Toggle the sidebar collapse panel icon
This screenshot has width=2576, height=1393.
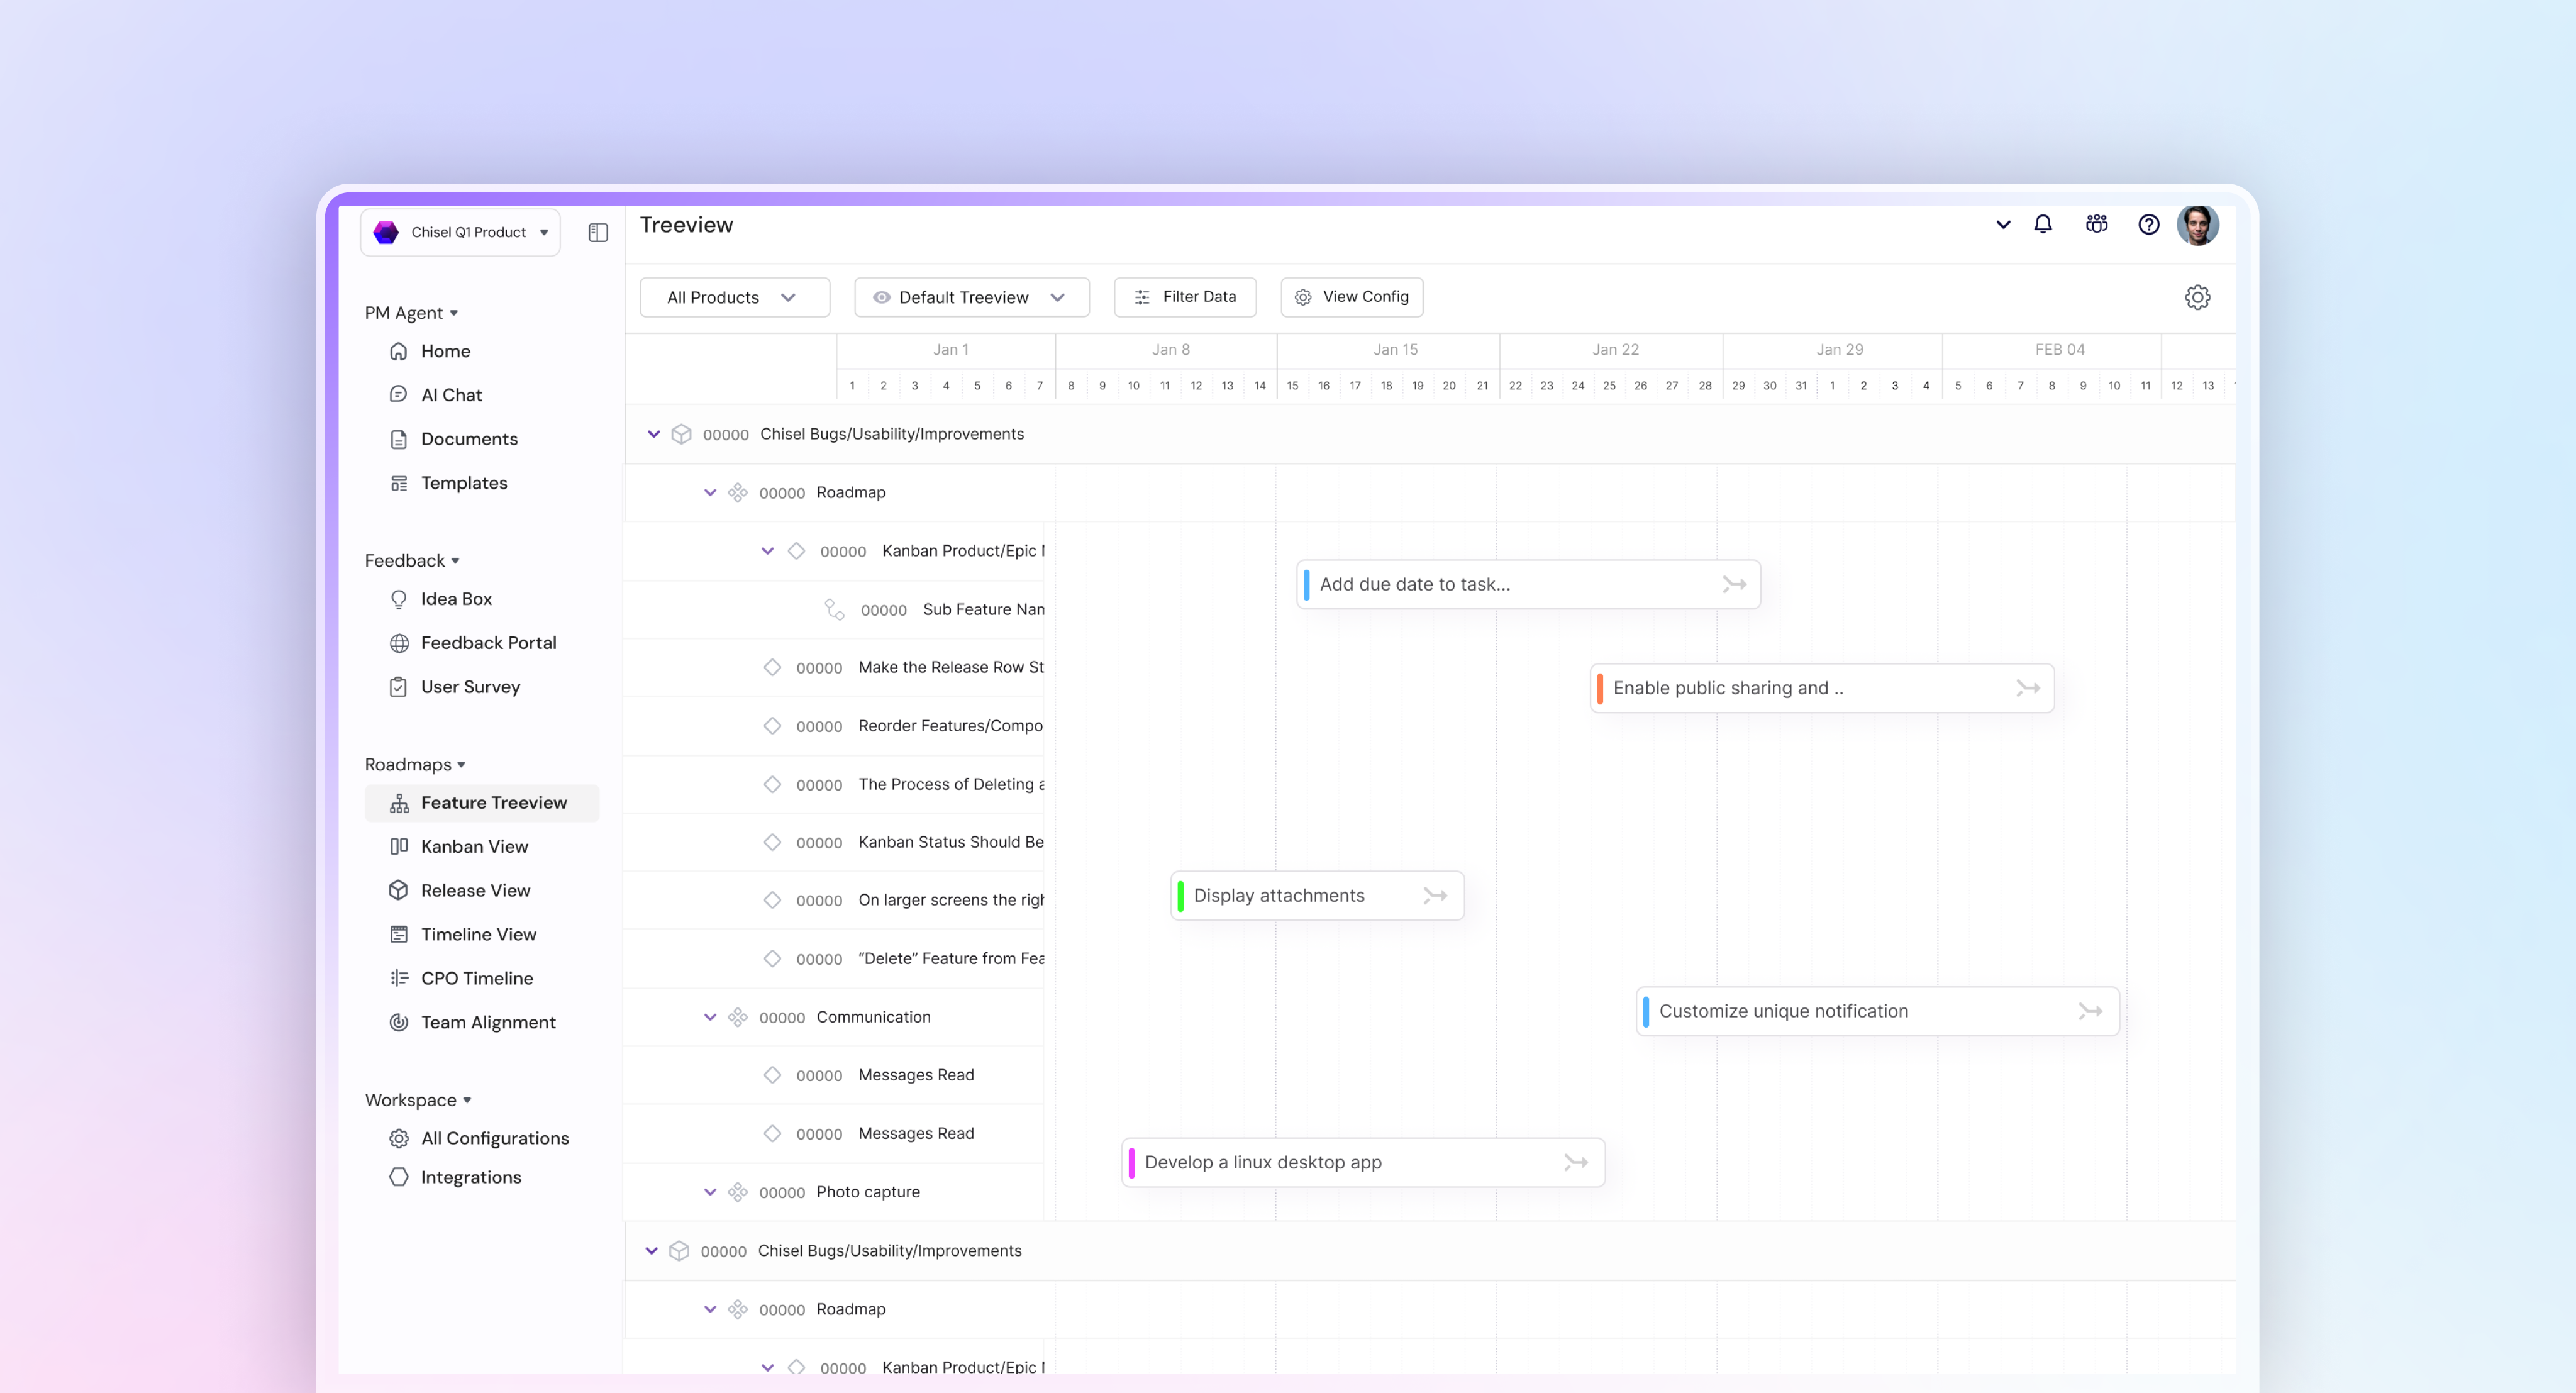point(598,232)
